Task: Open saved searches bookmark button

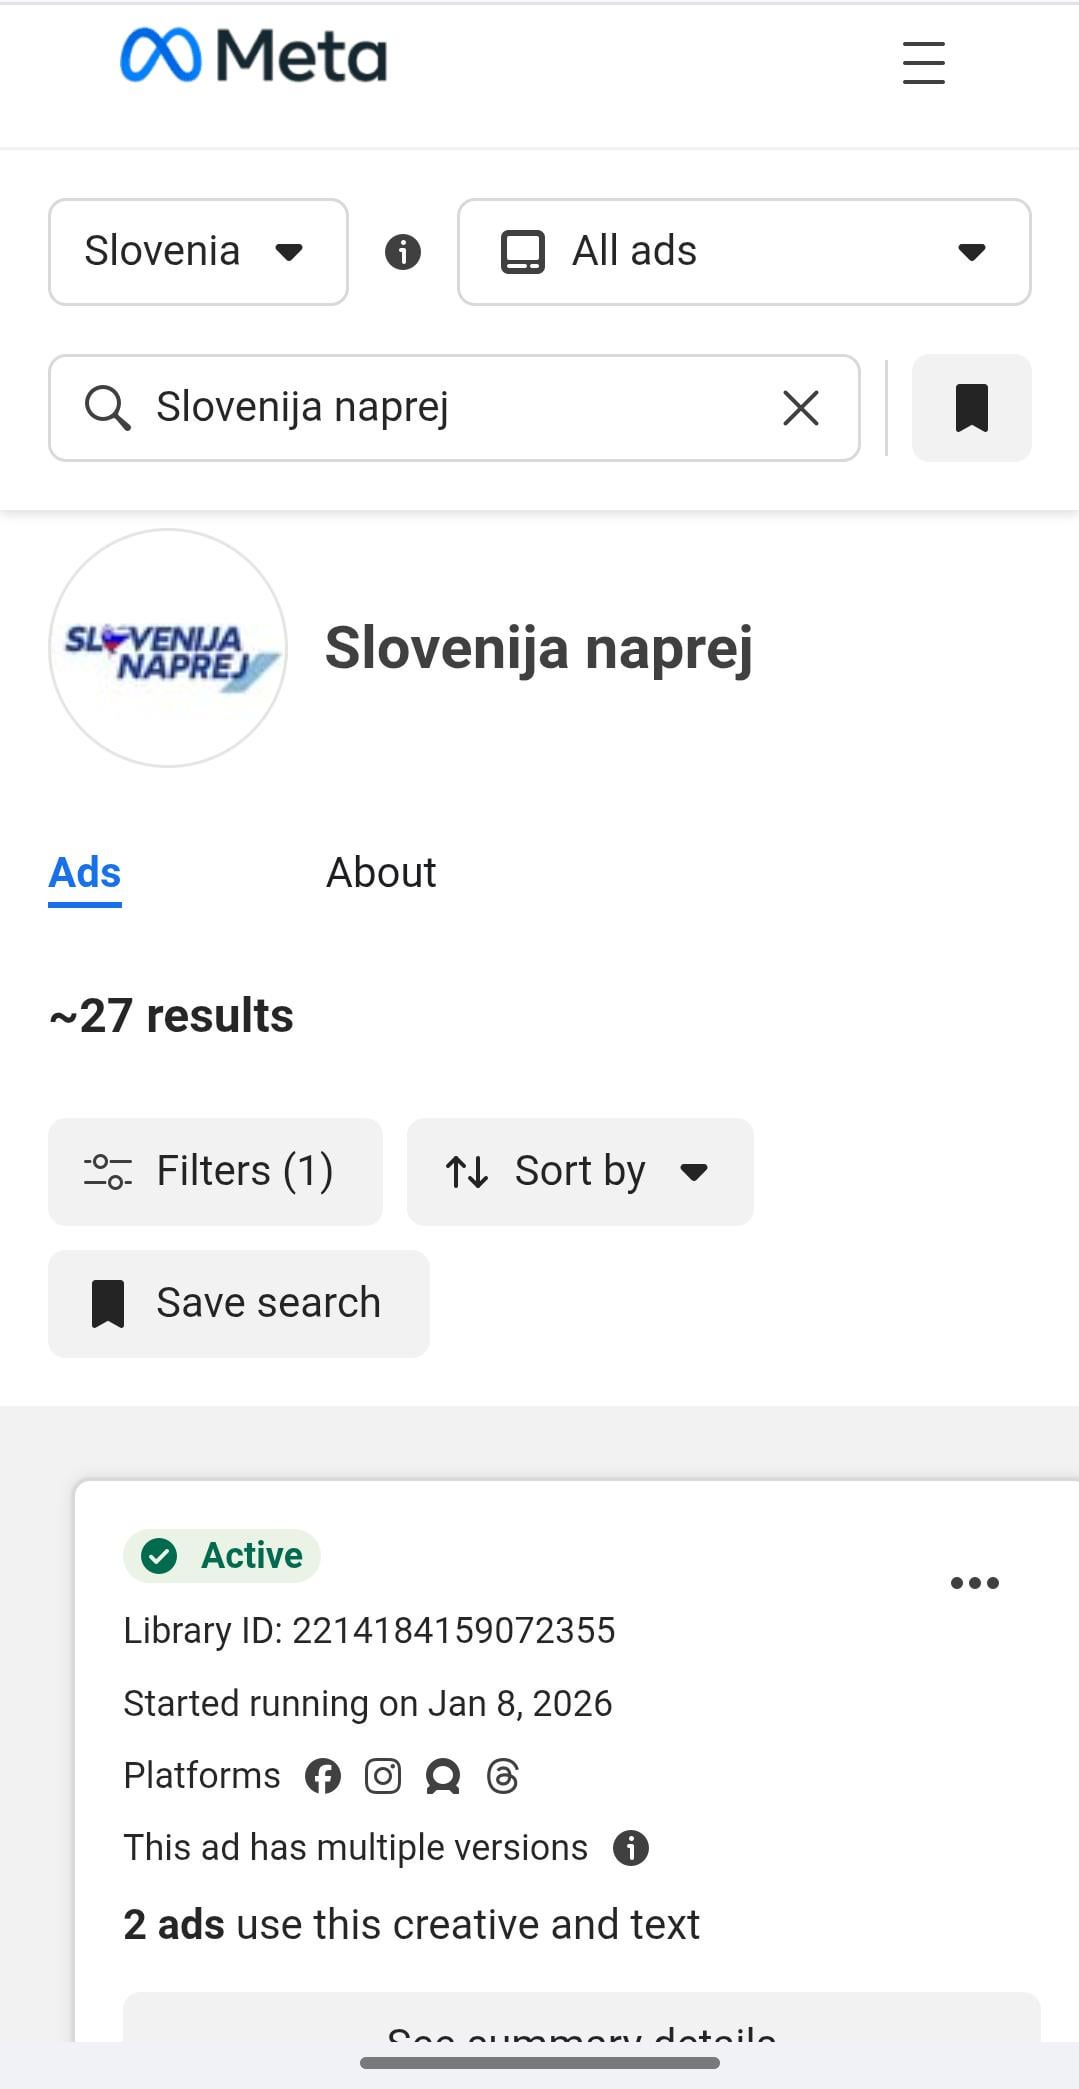Action: click(x=971, y=408)
